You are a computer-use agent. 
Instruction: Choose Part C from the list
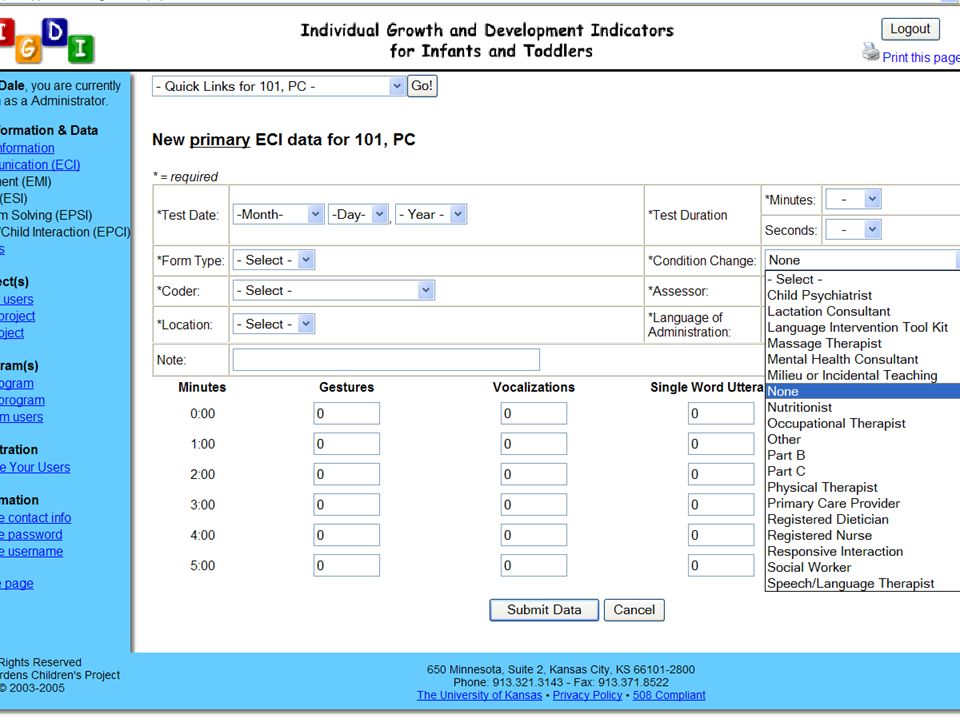(863, 471)
